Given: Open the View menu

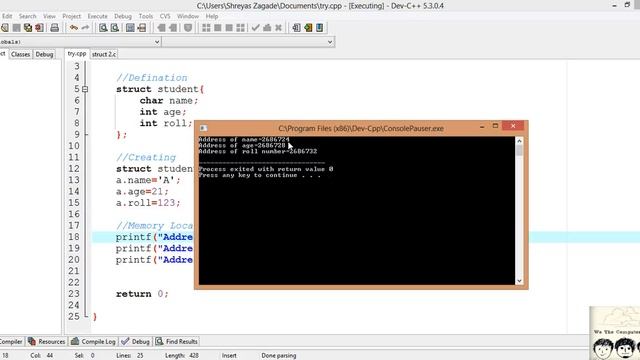Looking at the screenshot, I should [x=49, y=16].
